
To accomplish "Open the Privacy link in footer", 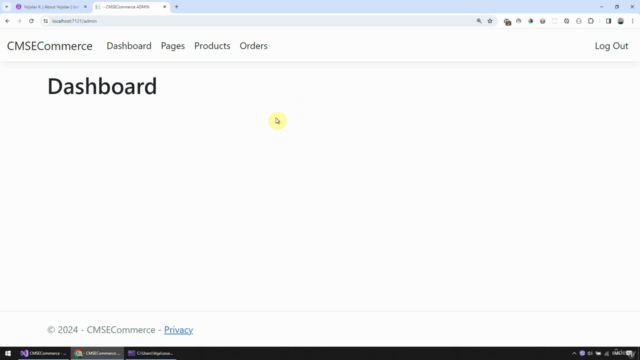I will (x=178, y=330).
